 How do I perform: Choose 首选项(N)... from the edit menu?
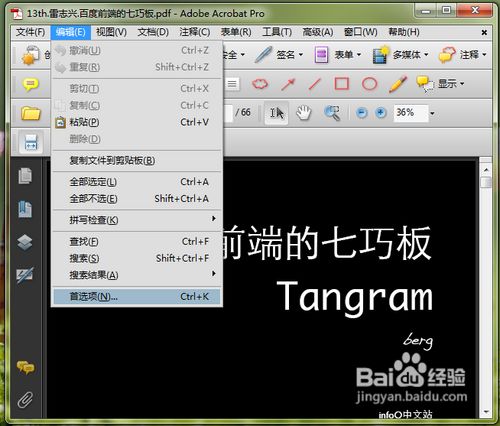(137, 296)
